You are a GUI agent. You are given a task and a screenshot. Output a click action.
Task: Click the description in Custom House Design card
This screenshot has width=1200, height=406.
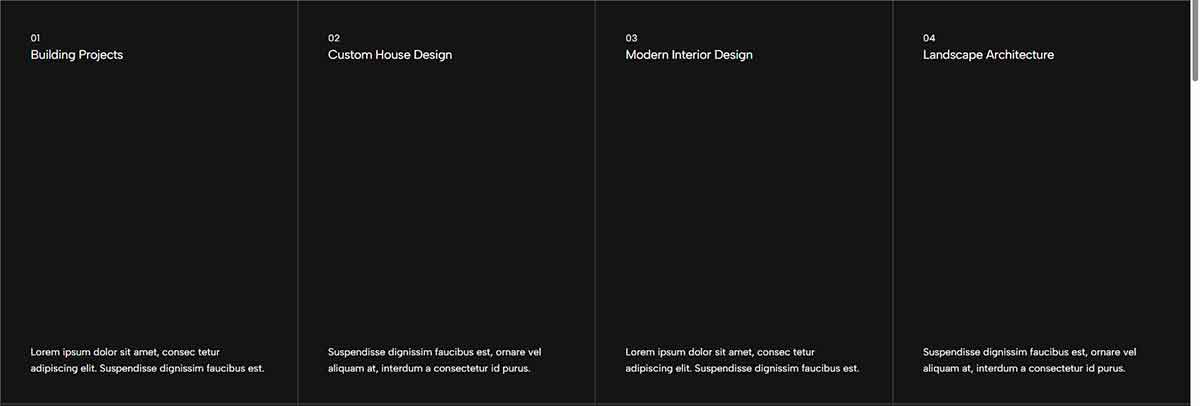click(x=434, y=360)
